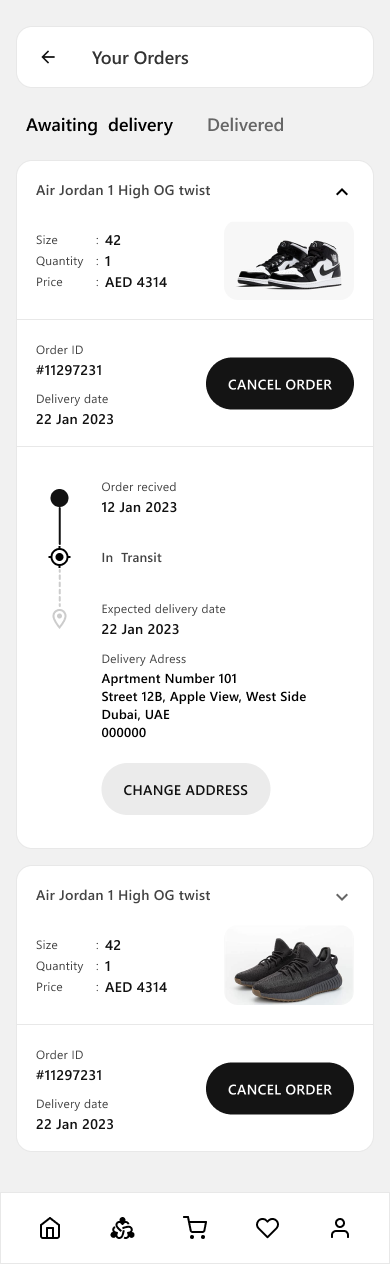Click the Your Orders header title
Viewport: 390px width, 1264px height.
click(140, 58)
